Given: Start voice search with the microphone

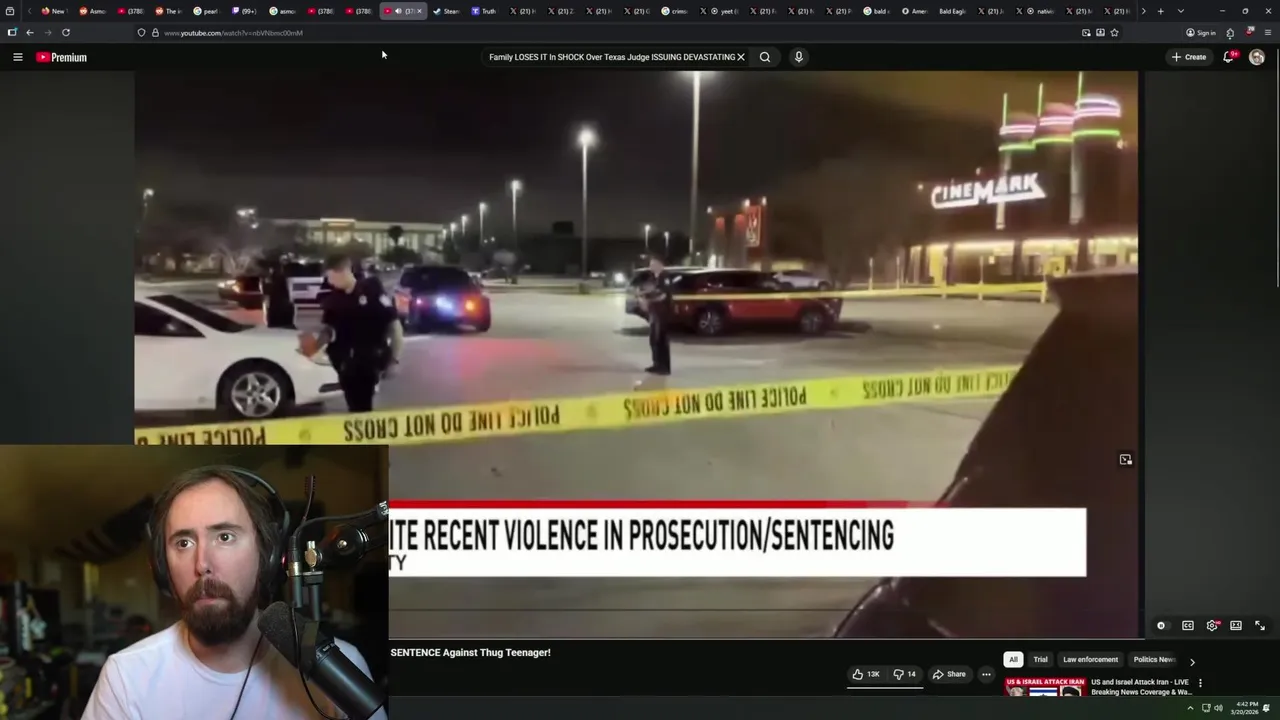Looking at the screenshot, I should click(x=798, y=57).
